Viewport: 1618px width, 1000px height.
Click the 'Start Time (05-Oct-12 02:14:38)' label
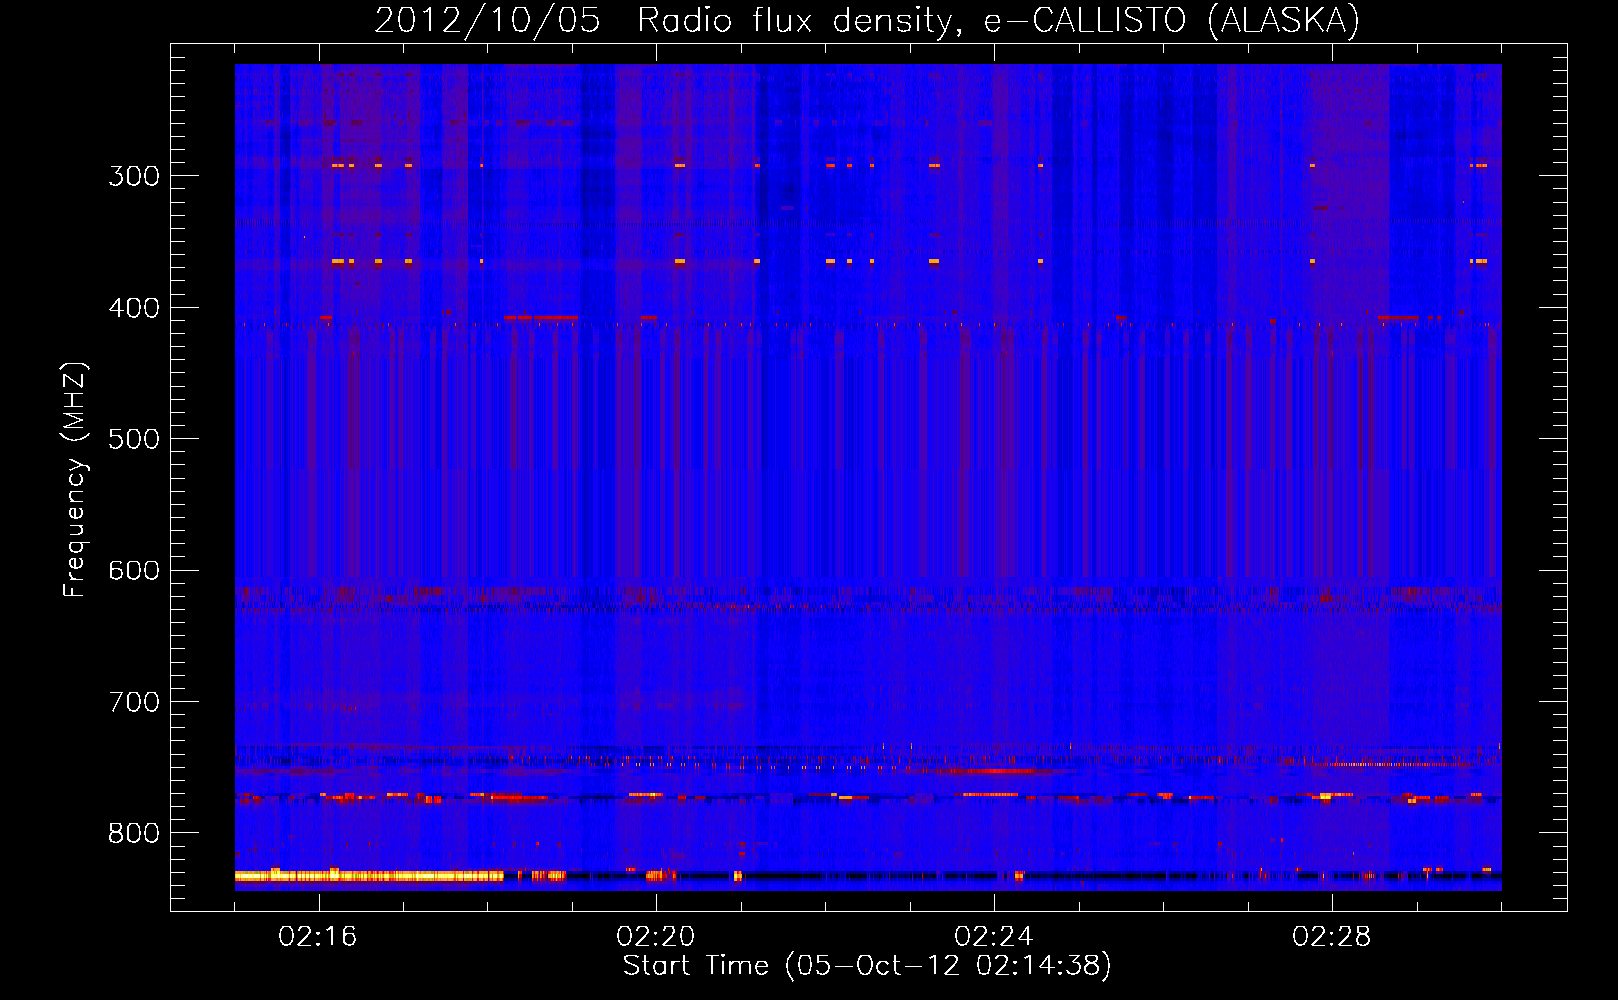867,966
